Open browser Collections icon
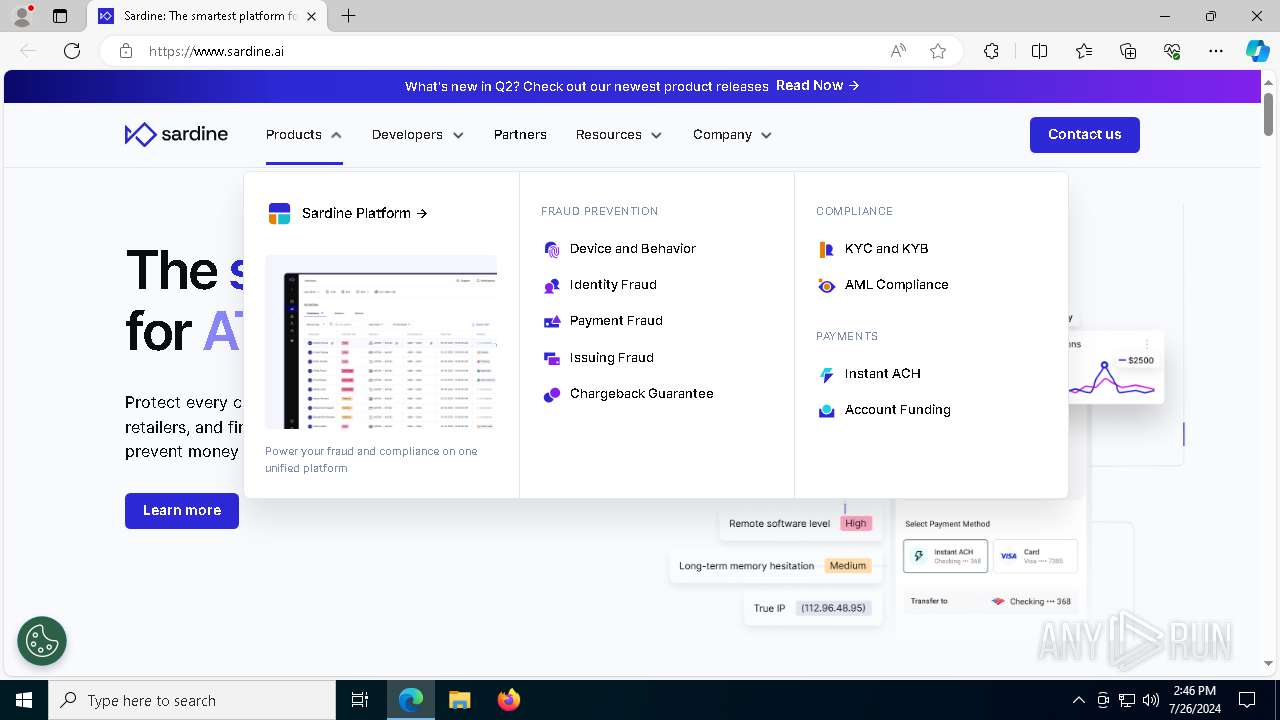The image size is (1280, 720). (x=1128, y=51)
